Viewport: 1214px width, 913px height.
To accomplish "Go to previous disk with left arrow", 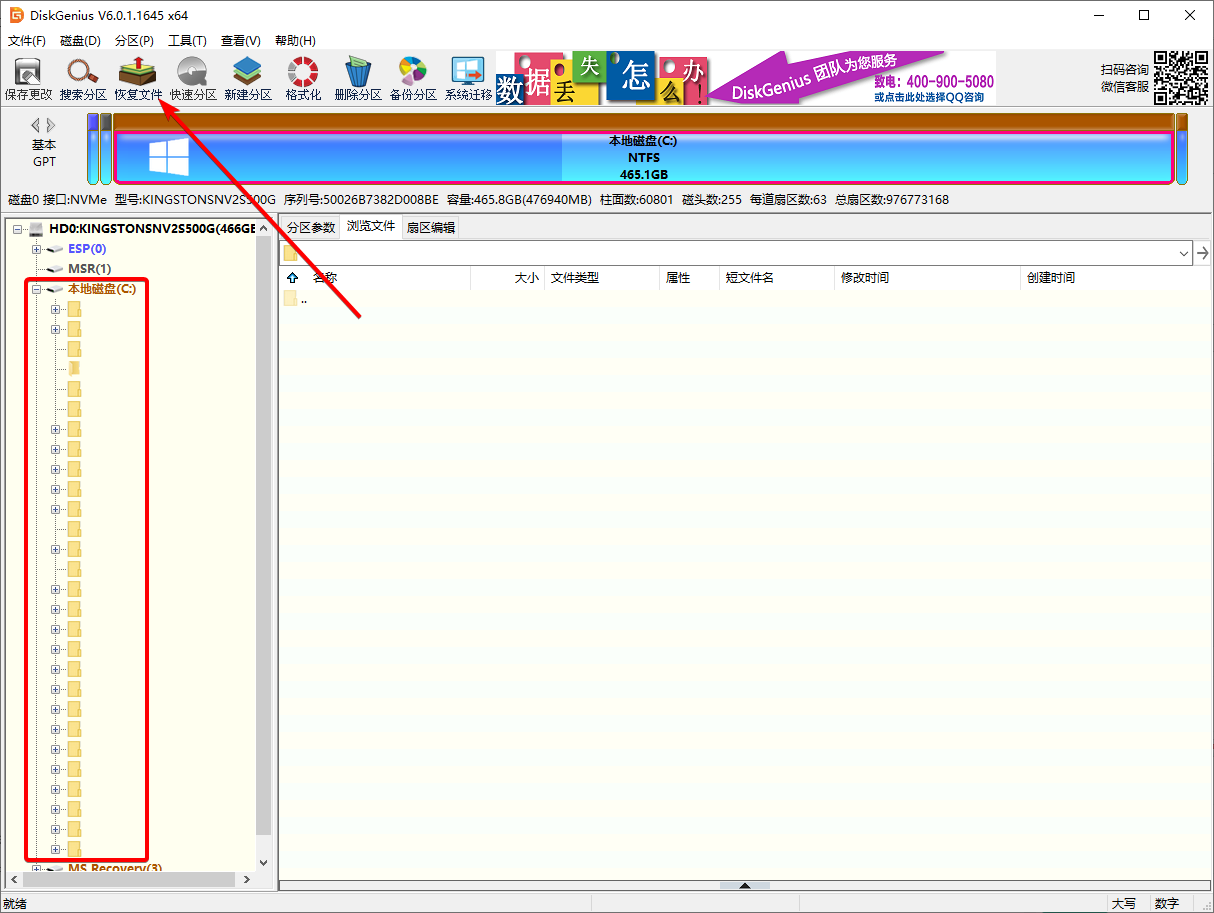I will (36, 126).
